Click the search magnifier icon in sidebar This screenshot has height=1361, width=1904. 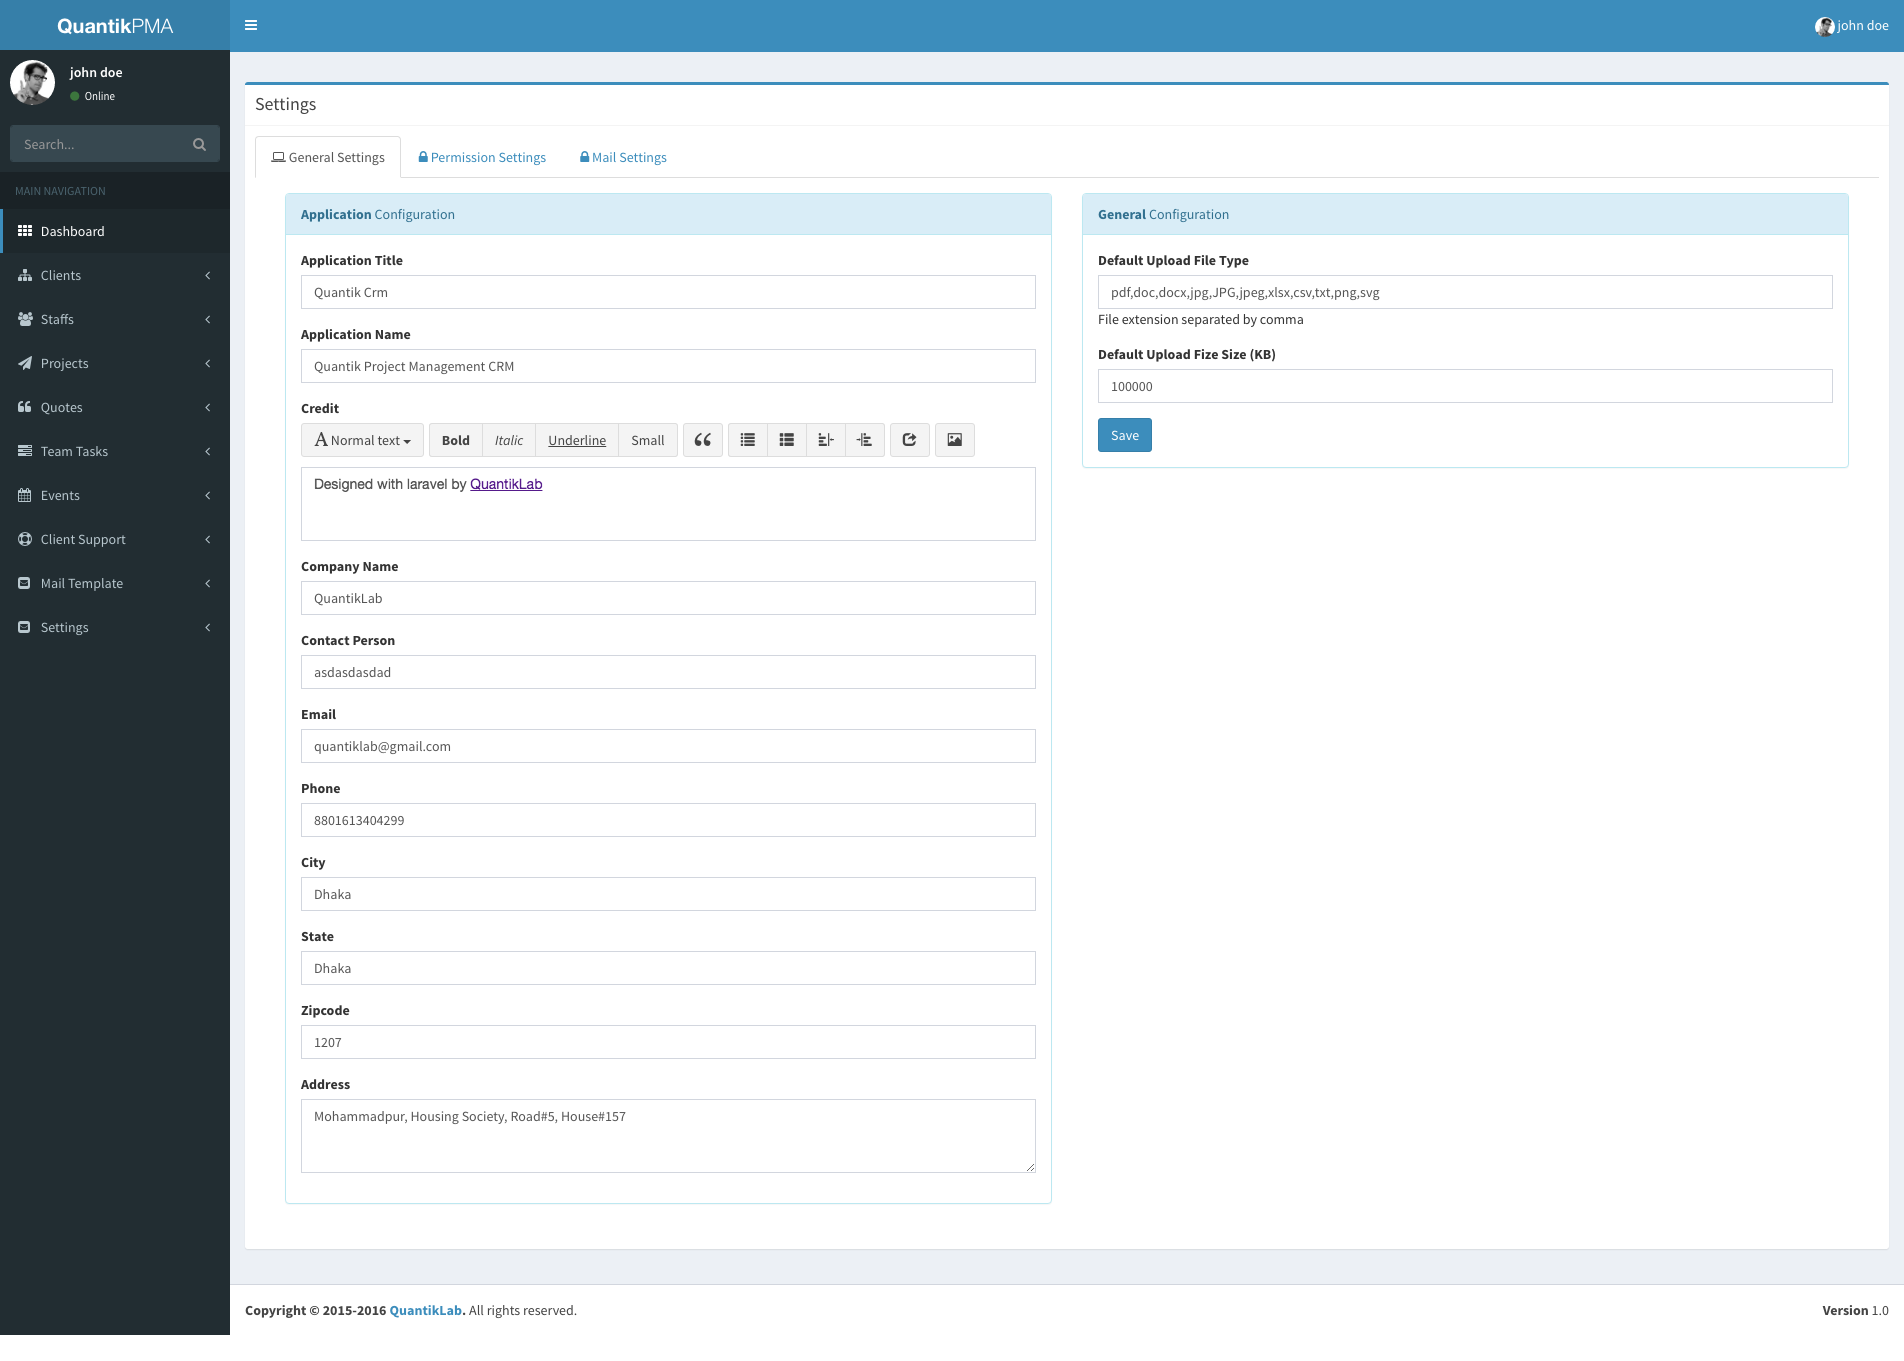pyautogui.click(x=199, y=145)
